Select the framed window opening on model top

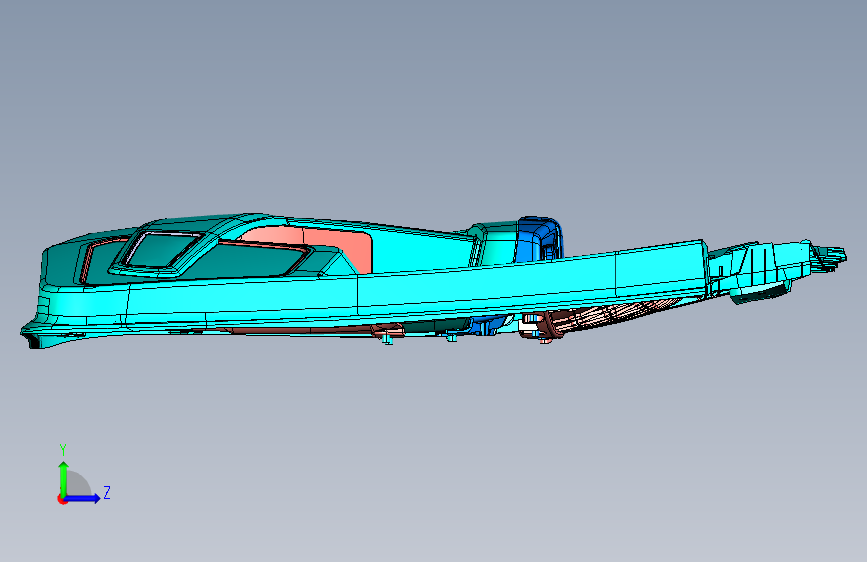click(x=161, y=249)
